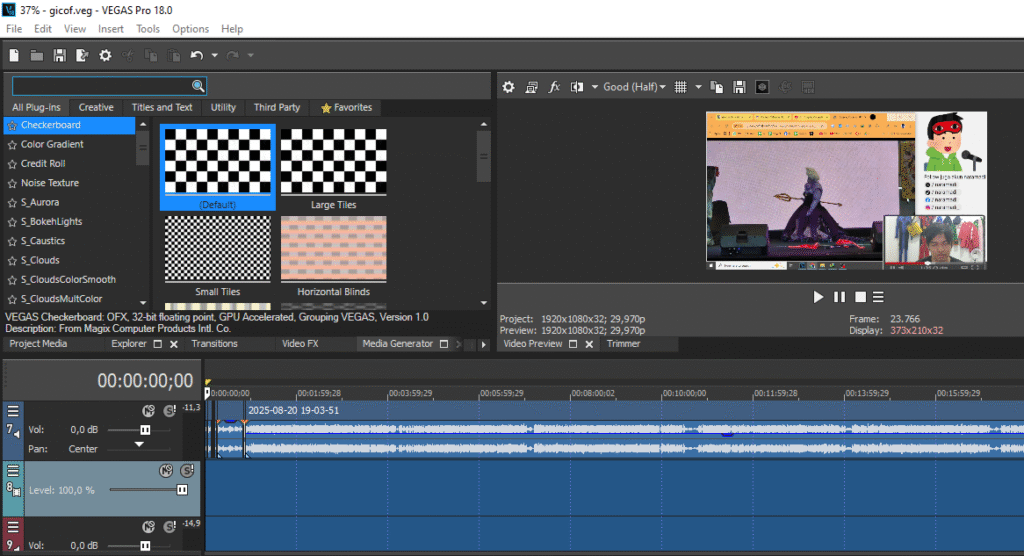Image resolution: width=1024 pixels, height=556 pixels.
Task: Save the project using the main toolbar
Action: point(59,56)
